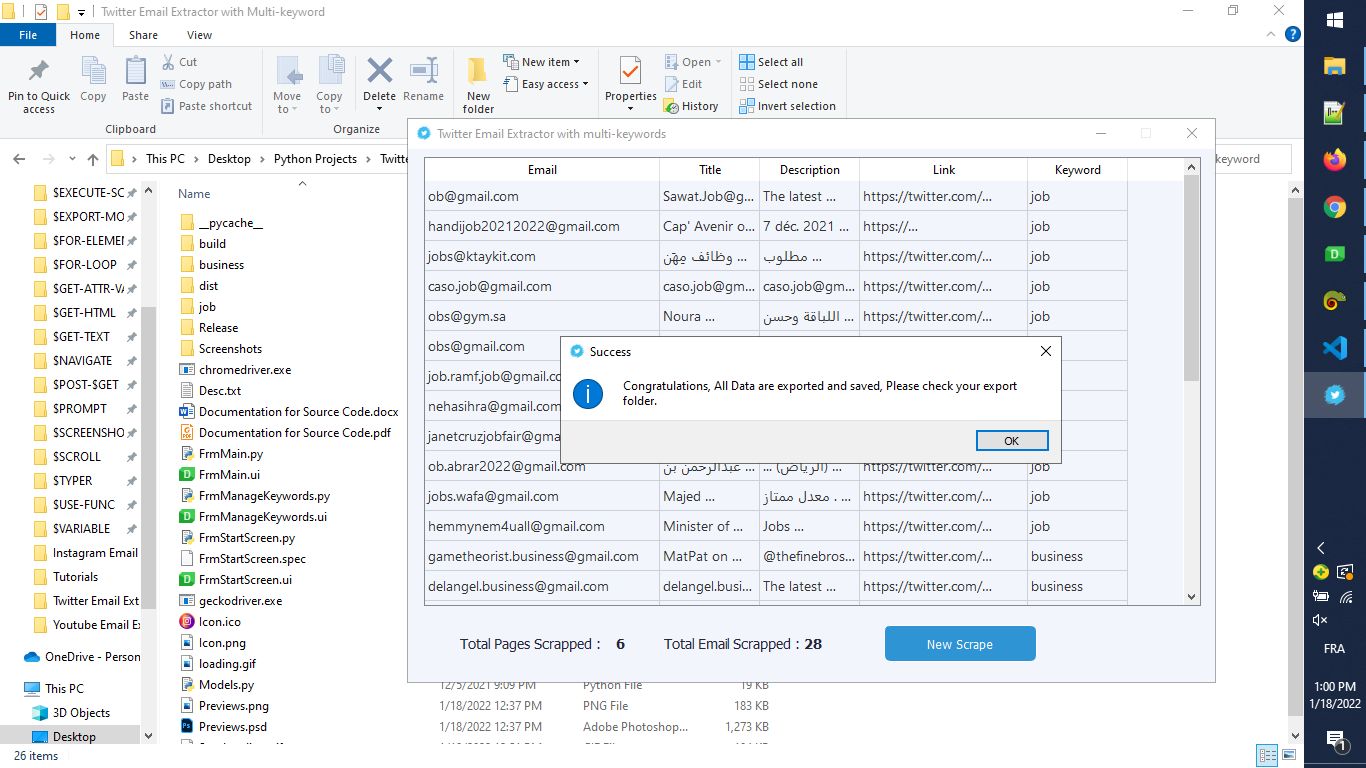Select FrmMain.py in file list
The width and height of the screenshot is (1366, 768).
(x=230, y=454)
